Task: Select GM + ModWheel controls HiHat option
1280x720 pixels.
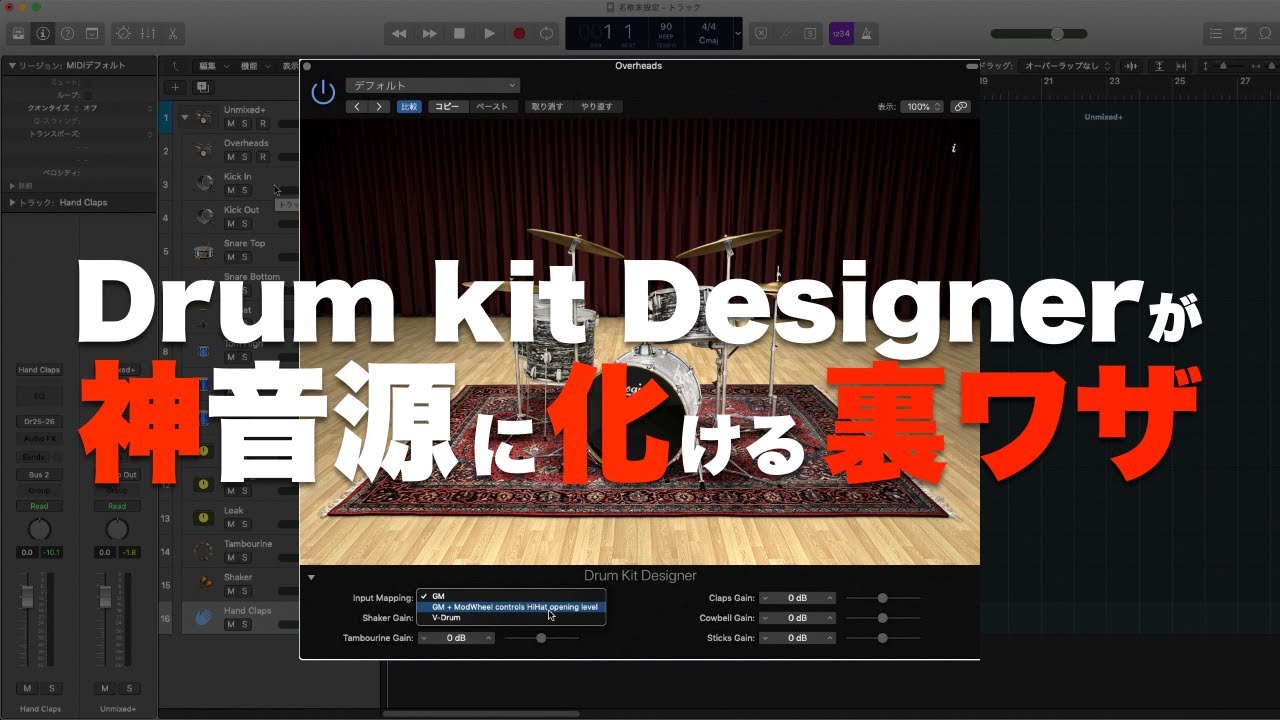Action: click(510, 607)
